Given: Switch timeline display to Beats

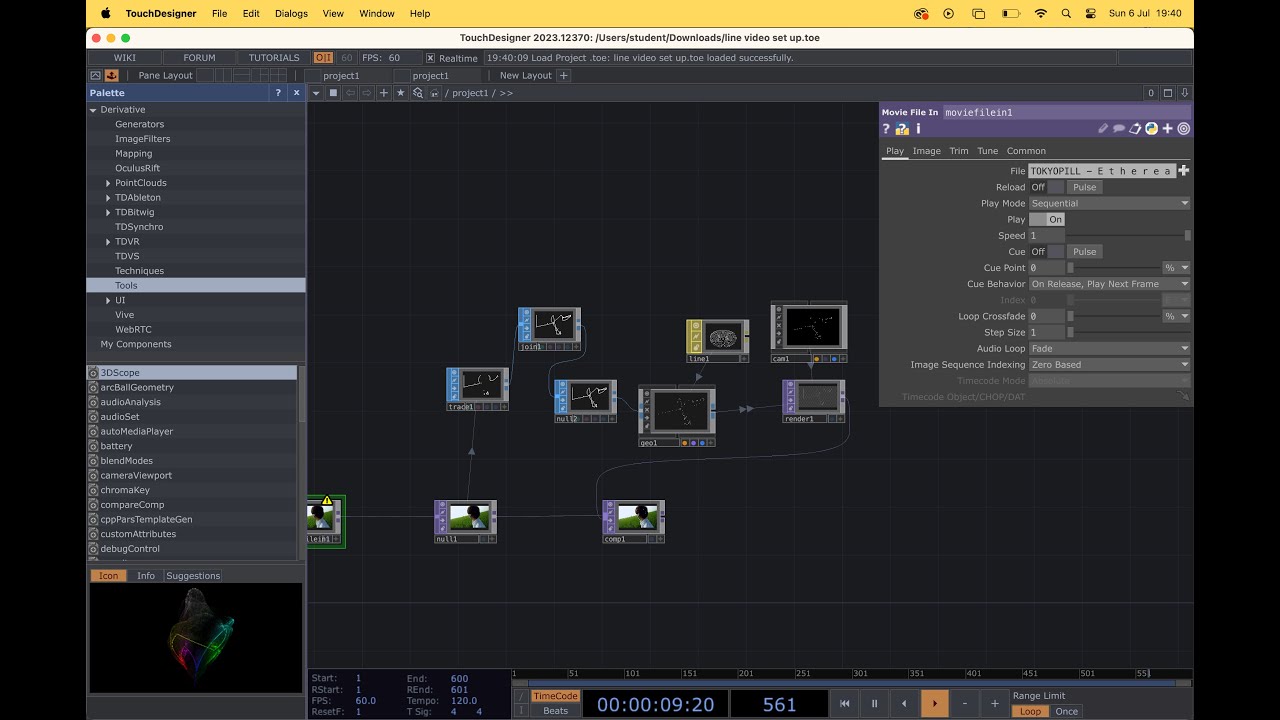Looking at the screenshot, I should pos(555,711).
